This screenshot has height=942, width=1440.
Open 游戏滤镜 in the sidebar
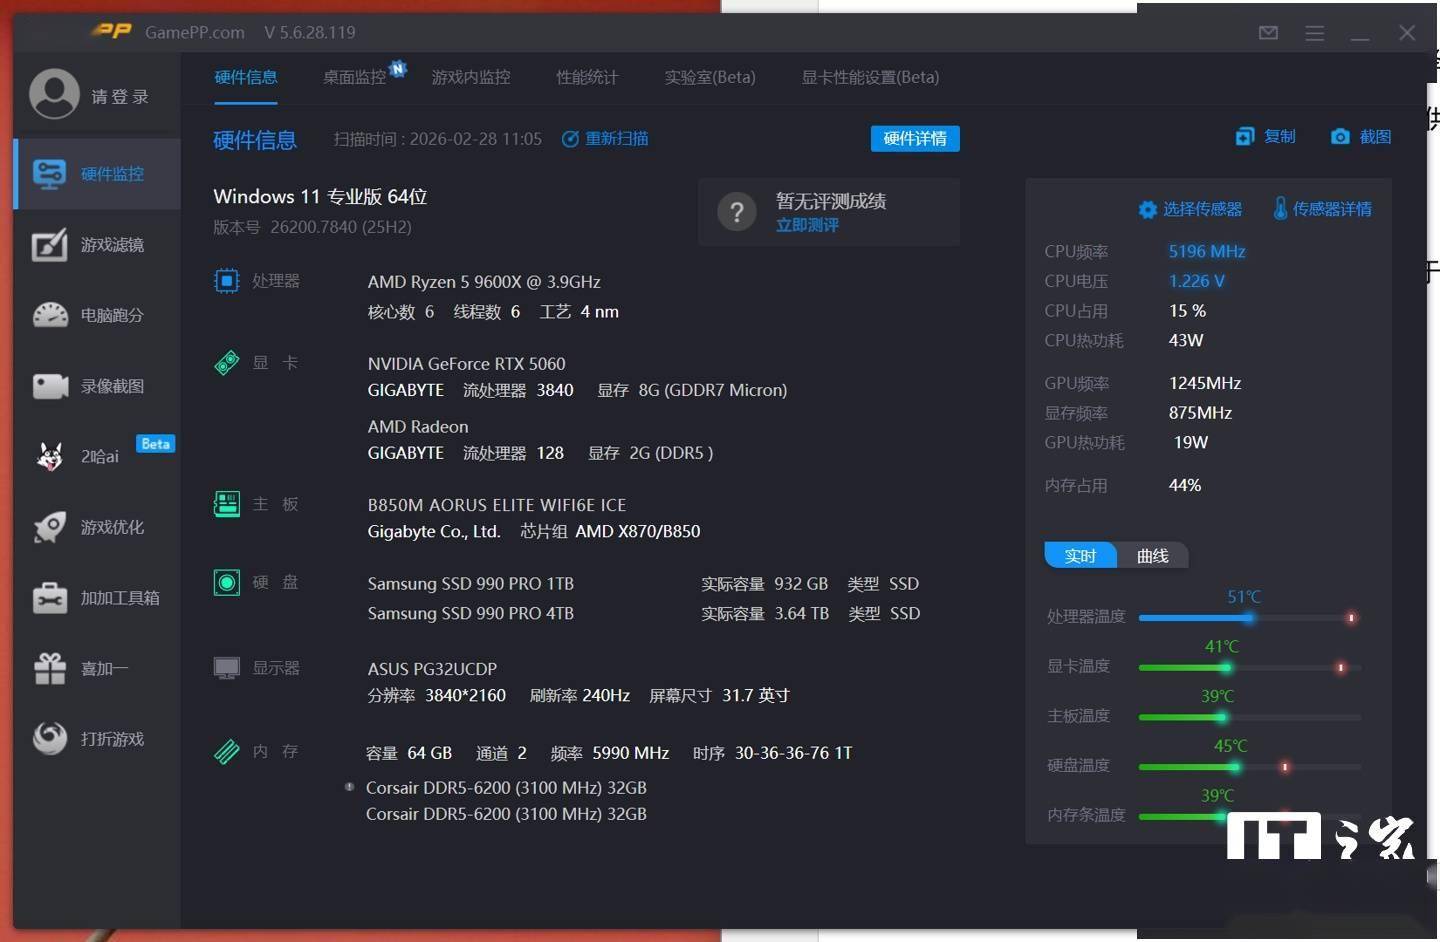[x=96, y=245]
